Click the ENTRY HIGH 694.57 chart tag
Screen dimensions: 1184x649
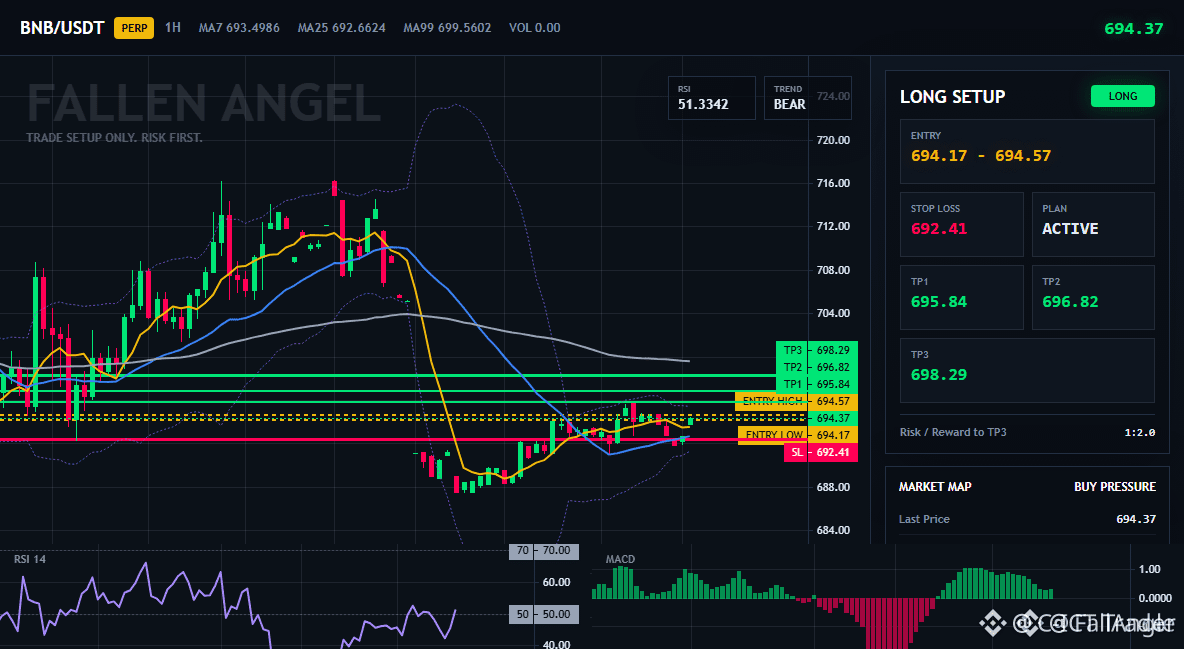pyautogui.click(x=796, y=401)
